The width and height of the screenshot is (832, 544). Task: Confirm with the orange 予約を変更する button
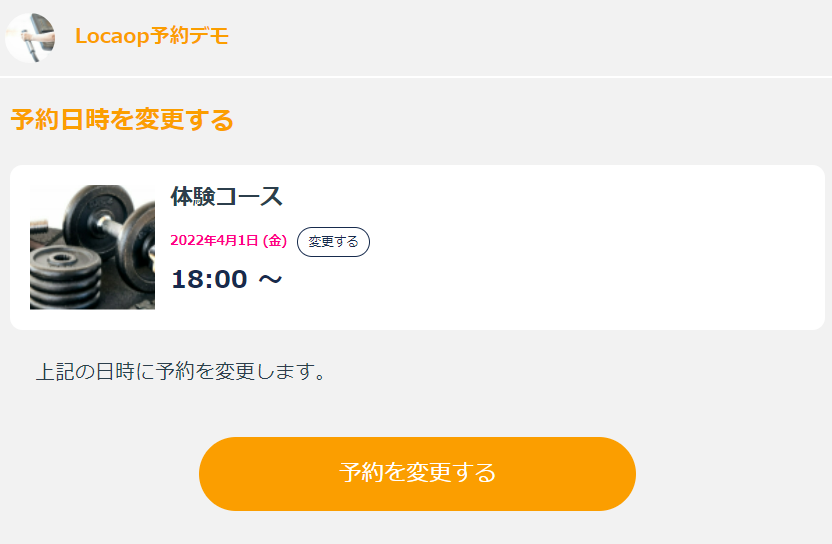point(417,473)
